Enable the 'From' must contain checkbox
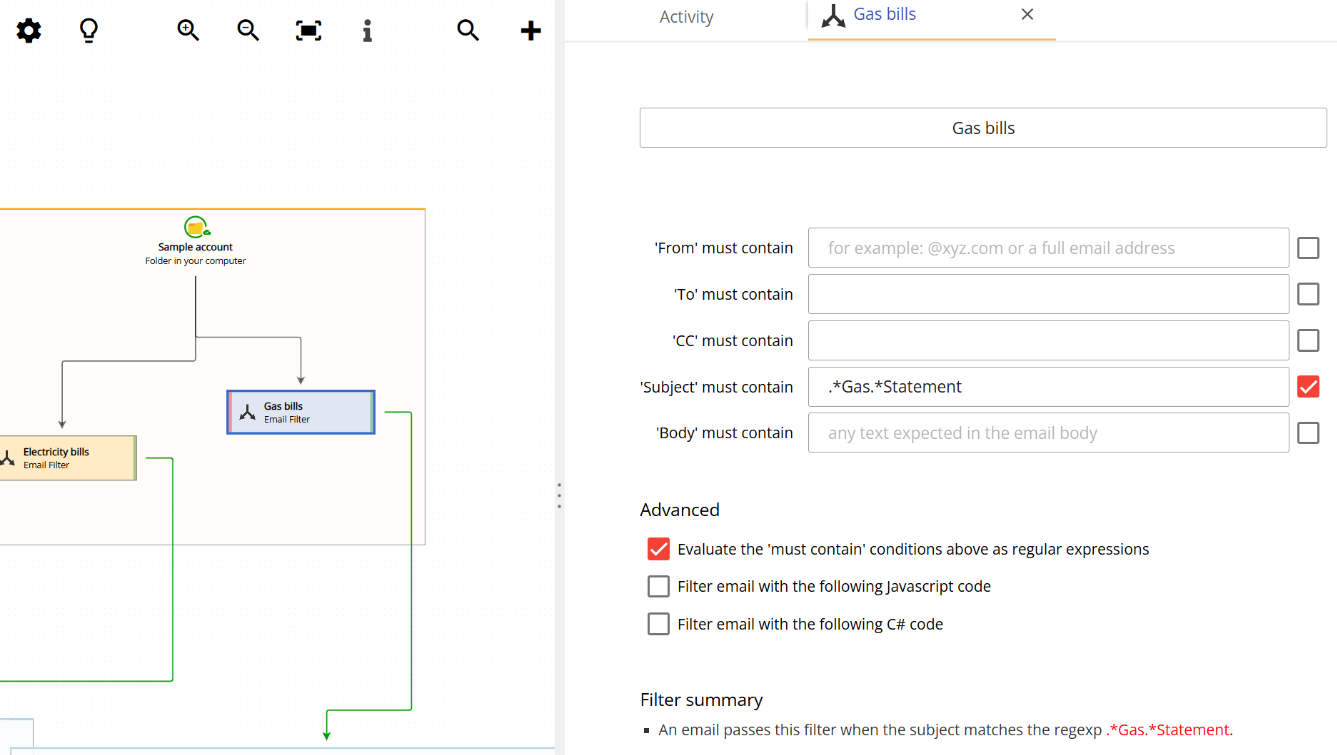 [1308, 247]
